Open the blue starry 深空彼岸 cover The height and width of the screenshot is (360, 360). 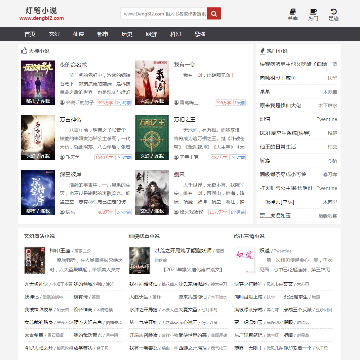point(38,192)
